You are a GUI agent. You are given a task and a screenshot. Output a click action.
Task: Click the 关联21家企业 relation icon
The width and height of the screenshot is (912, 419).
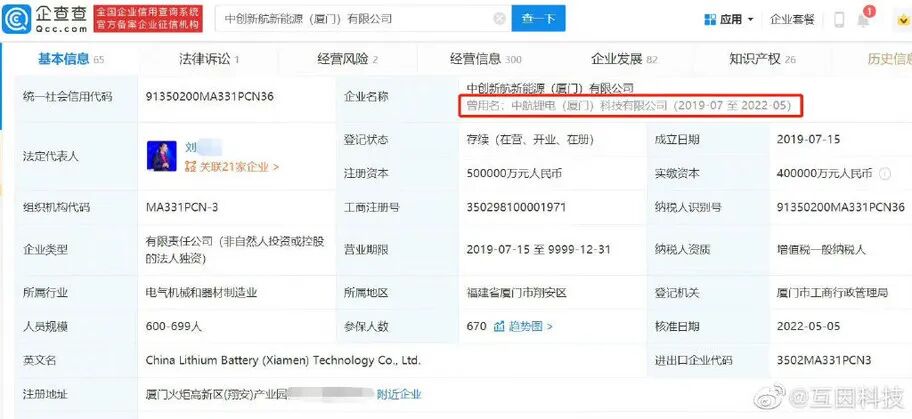[x=190, y=167]
